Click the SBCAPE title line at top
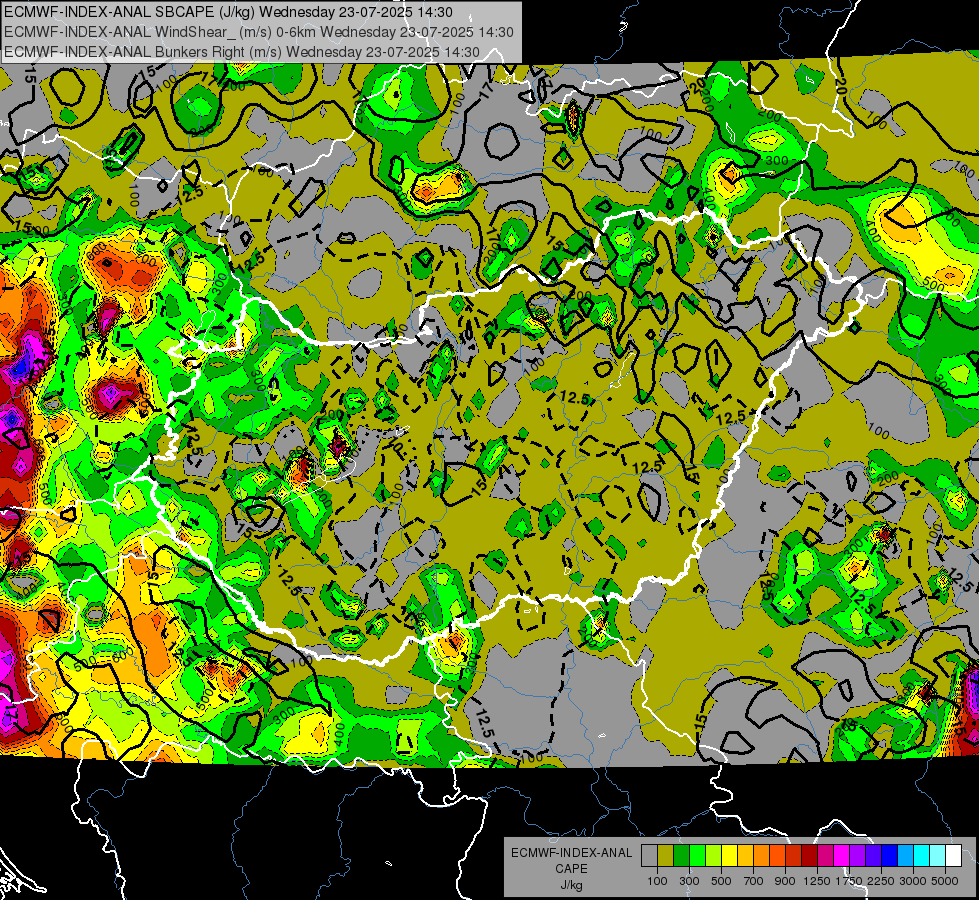The height and width of the screenshot is (900, 979). 229,12
